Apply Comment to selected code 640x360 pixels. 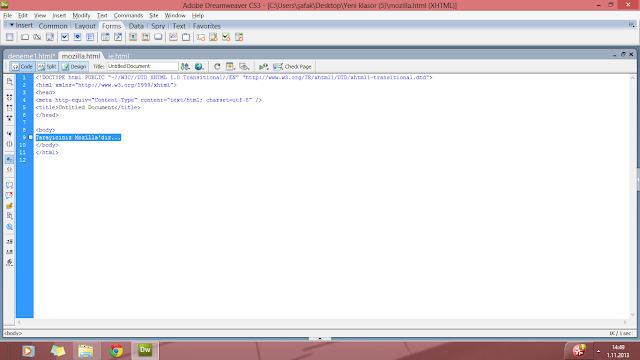pos(9,185)
